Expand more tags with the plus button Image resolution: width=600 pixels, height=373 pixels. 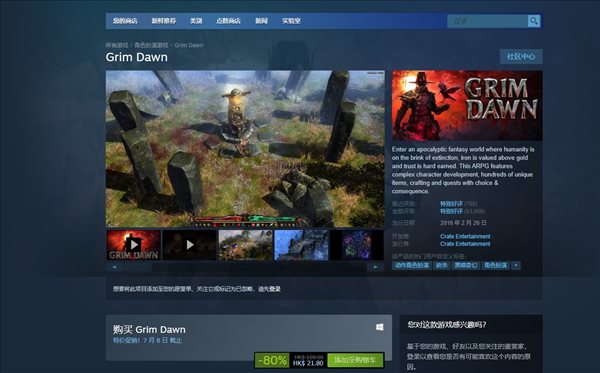[x=516, y=265]
